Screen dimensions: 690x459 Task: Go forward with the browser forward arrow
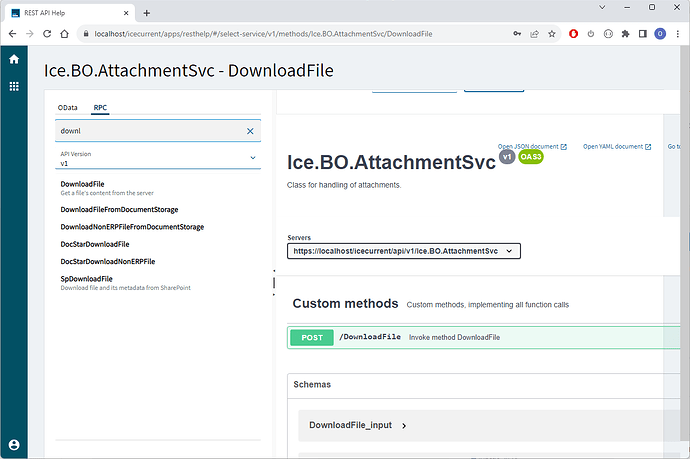click(29, 34)
